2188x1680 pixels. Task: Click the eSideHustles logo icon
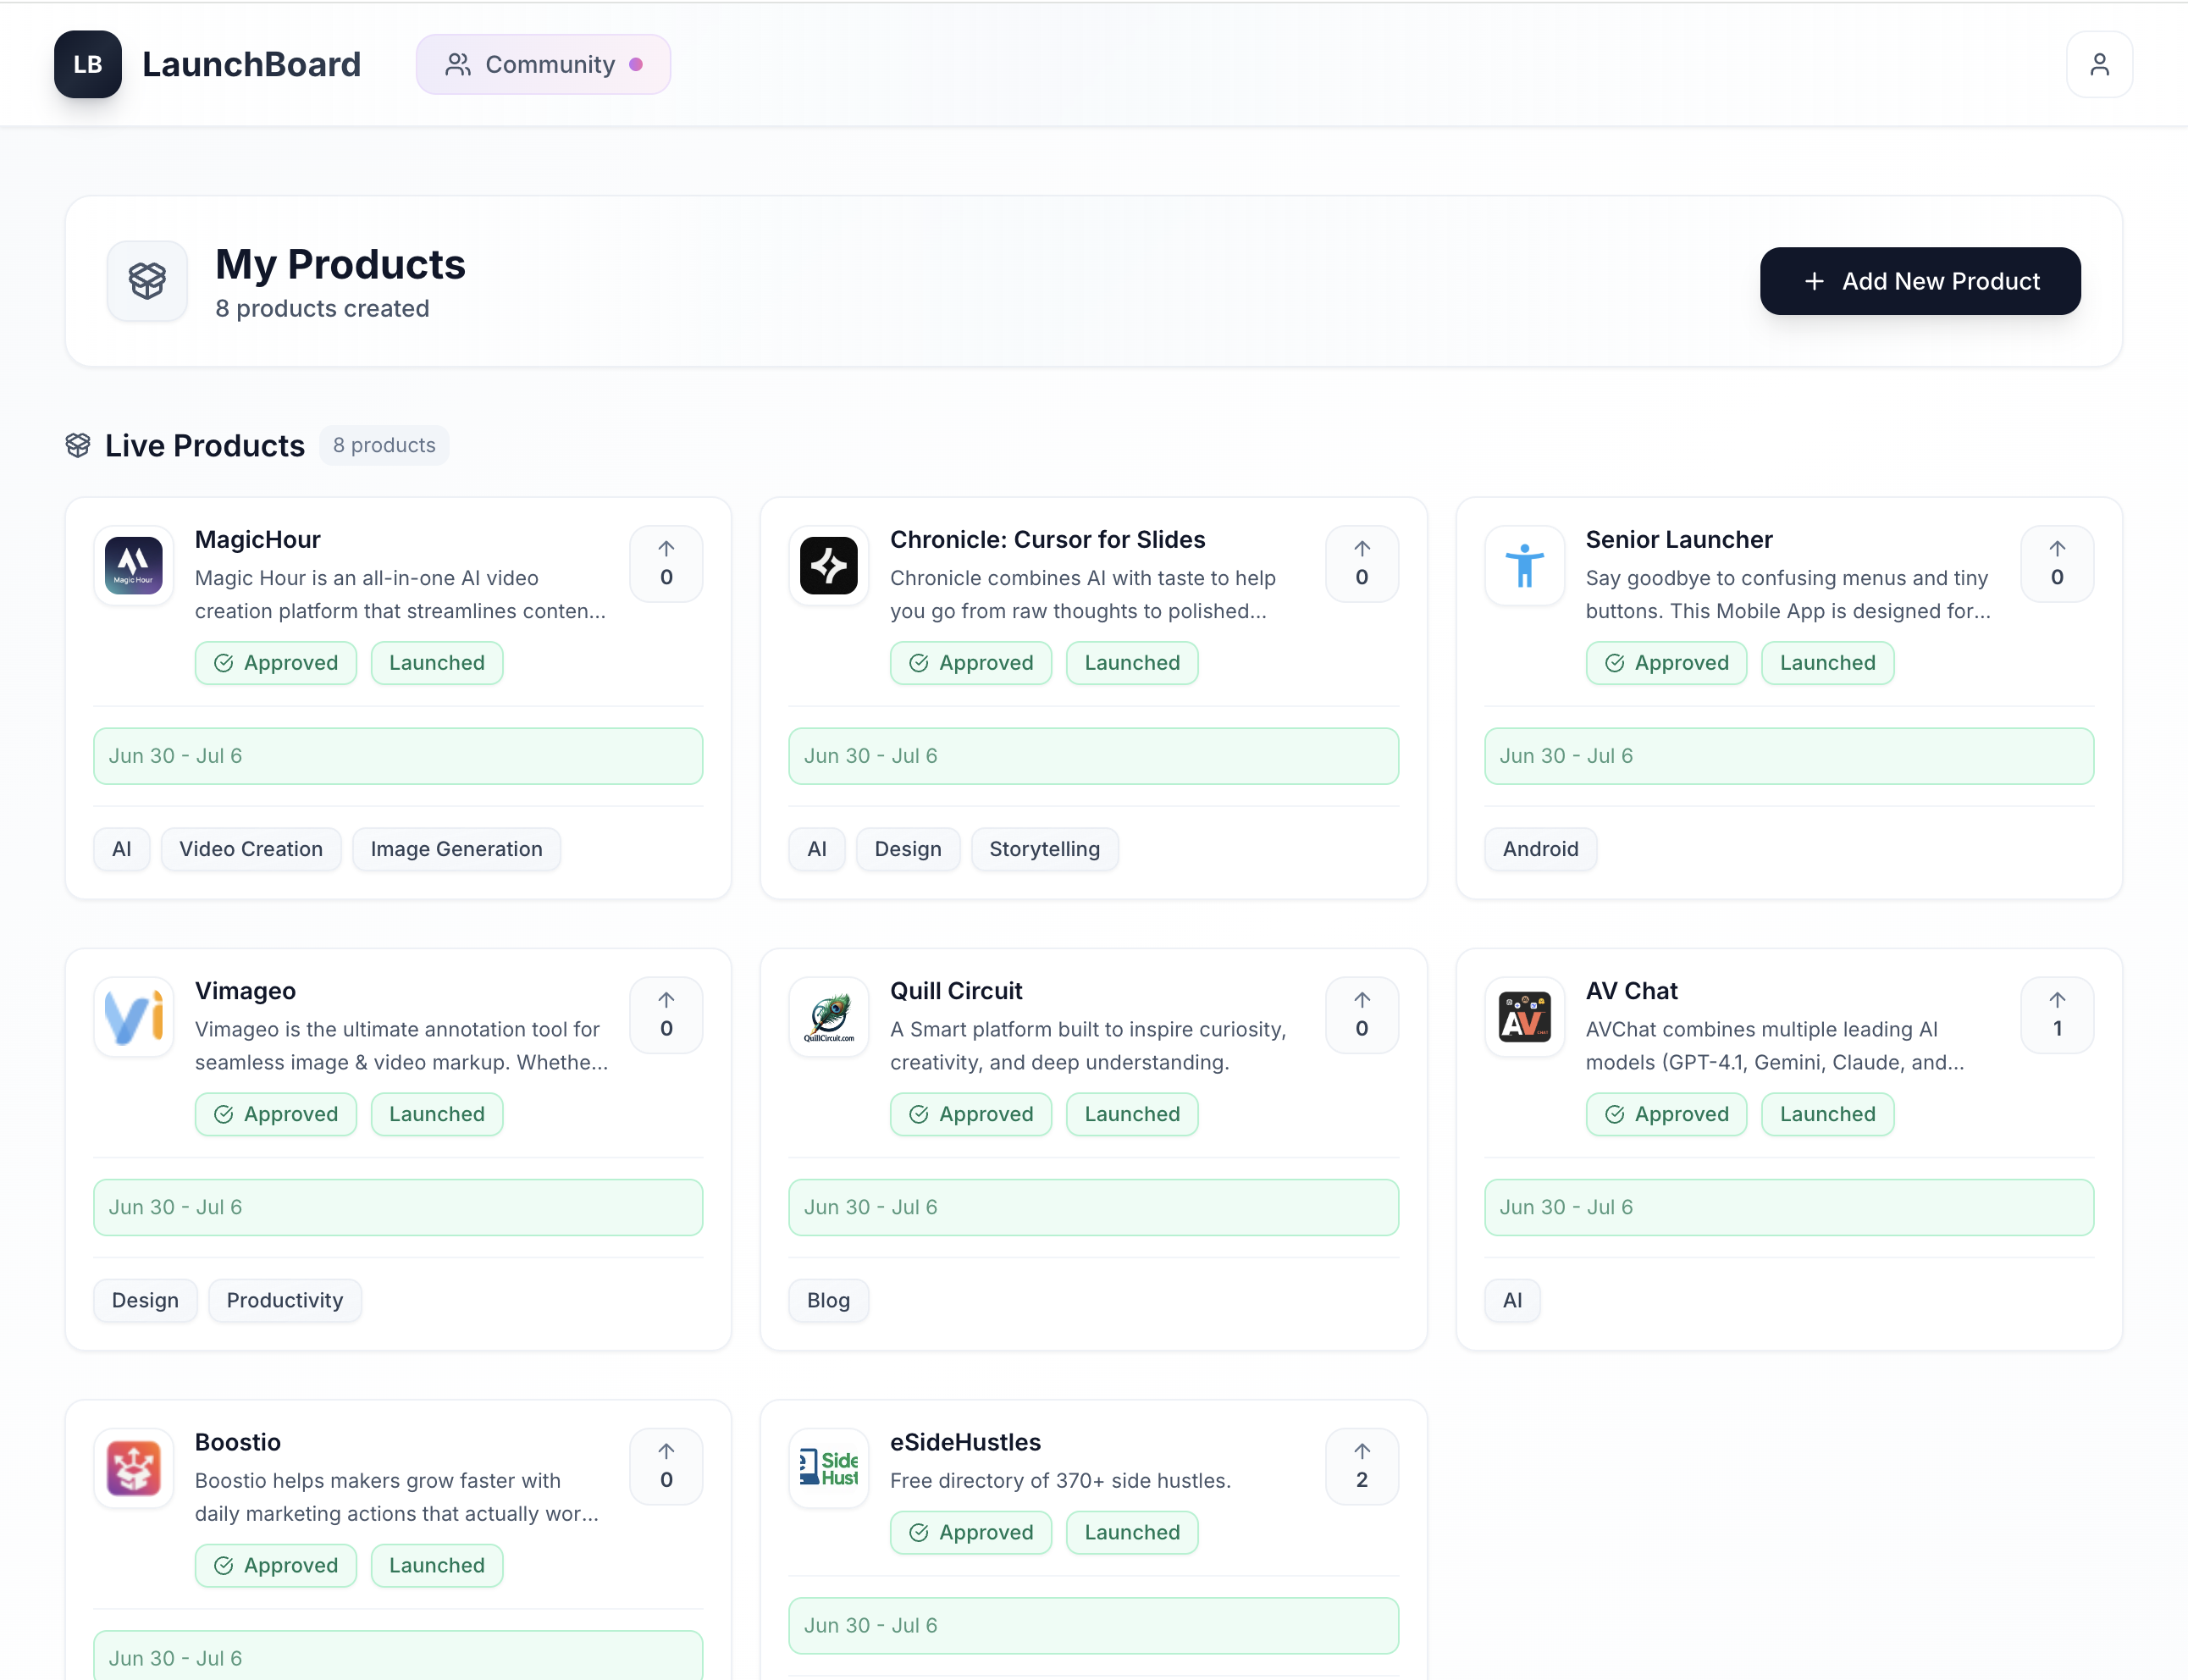(828, 1468)
